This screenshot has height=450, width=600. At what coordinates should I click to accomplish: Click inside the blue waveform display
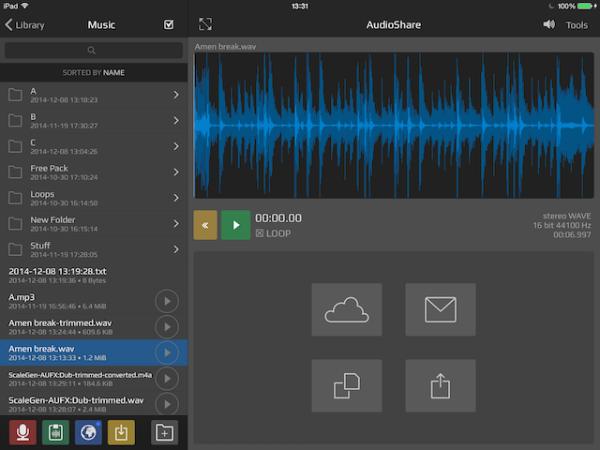[x=394, y=126]
